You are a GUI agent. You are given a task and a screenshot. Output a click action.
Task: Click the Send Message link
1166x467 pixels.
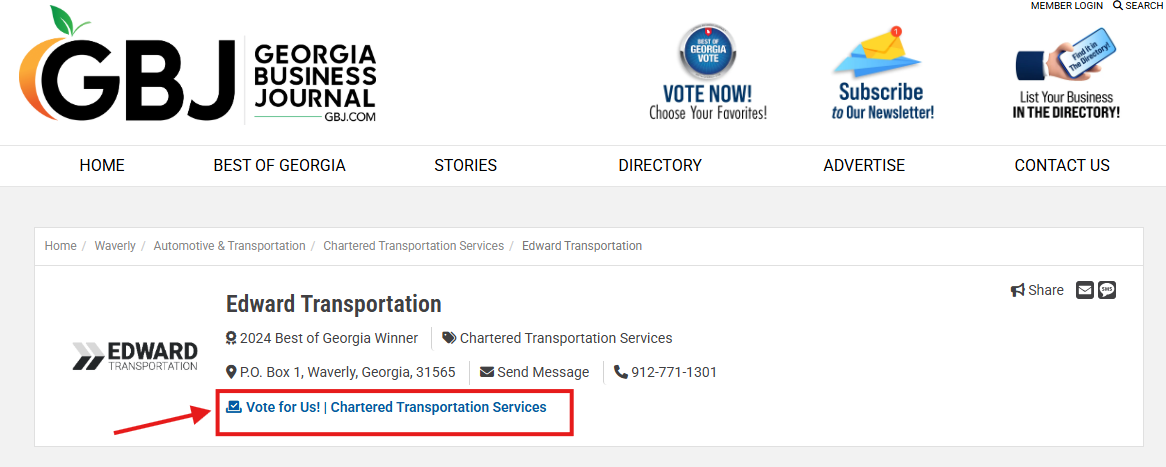pyautogui.click(x=543, y=372)
